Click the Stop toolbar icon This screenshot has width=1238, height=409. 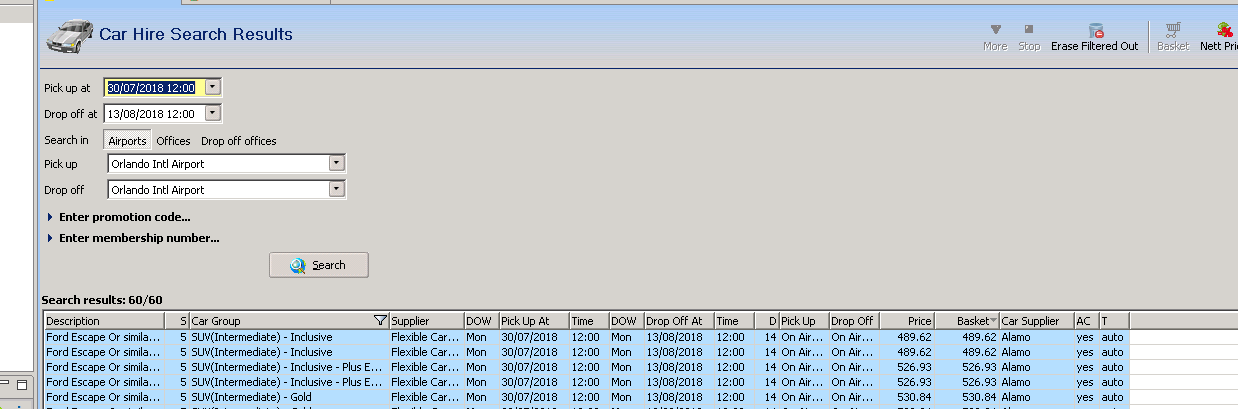(1029, 30)
